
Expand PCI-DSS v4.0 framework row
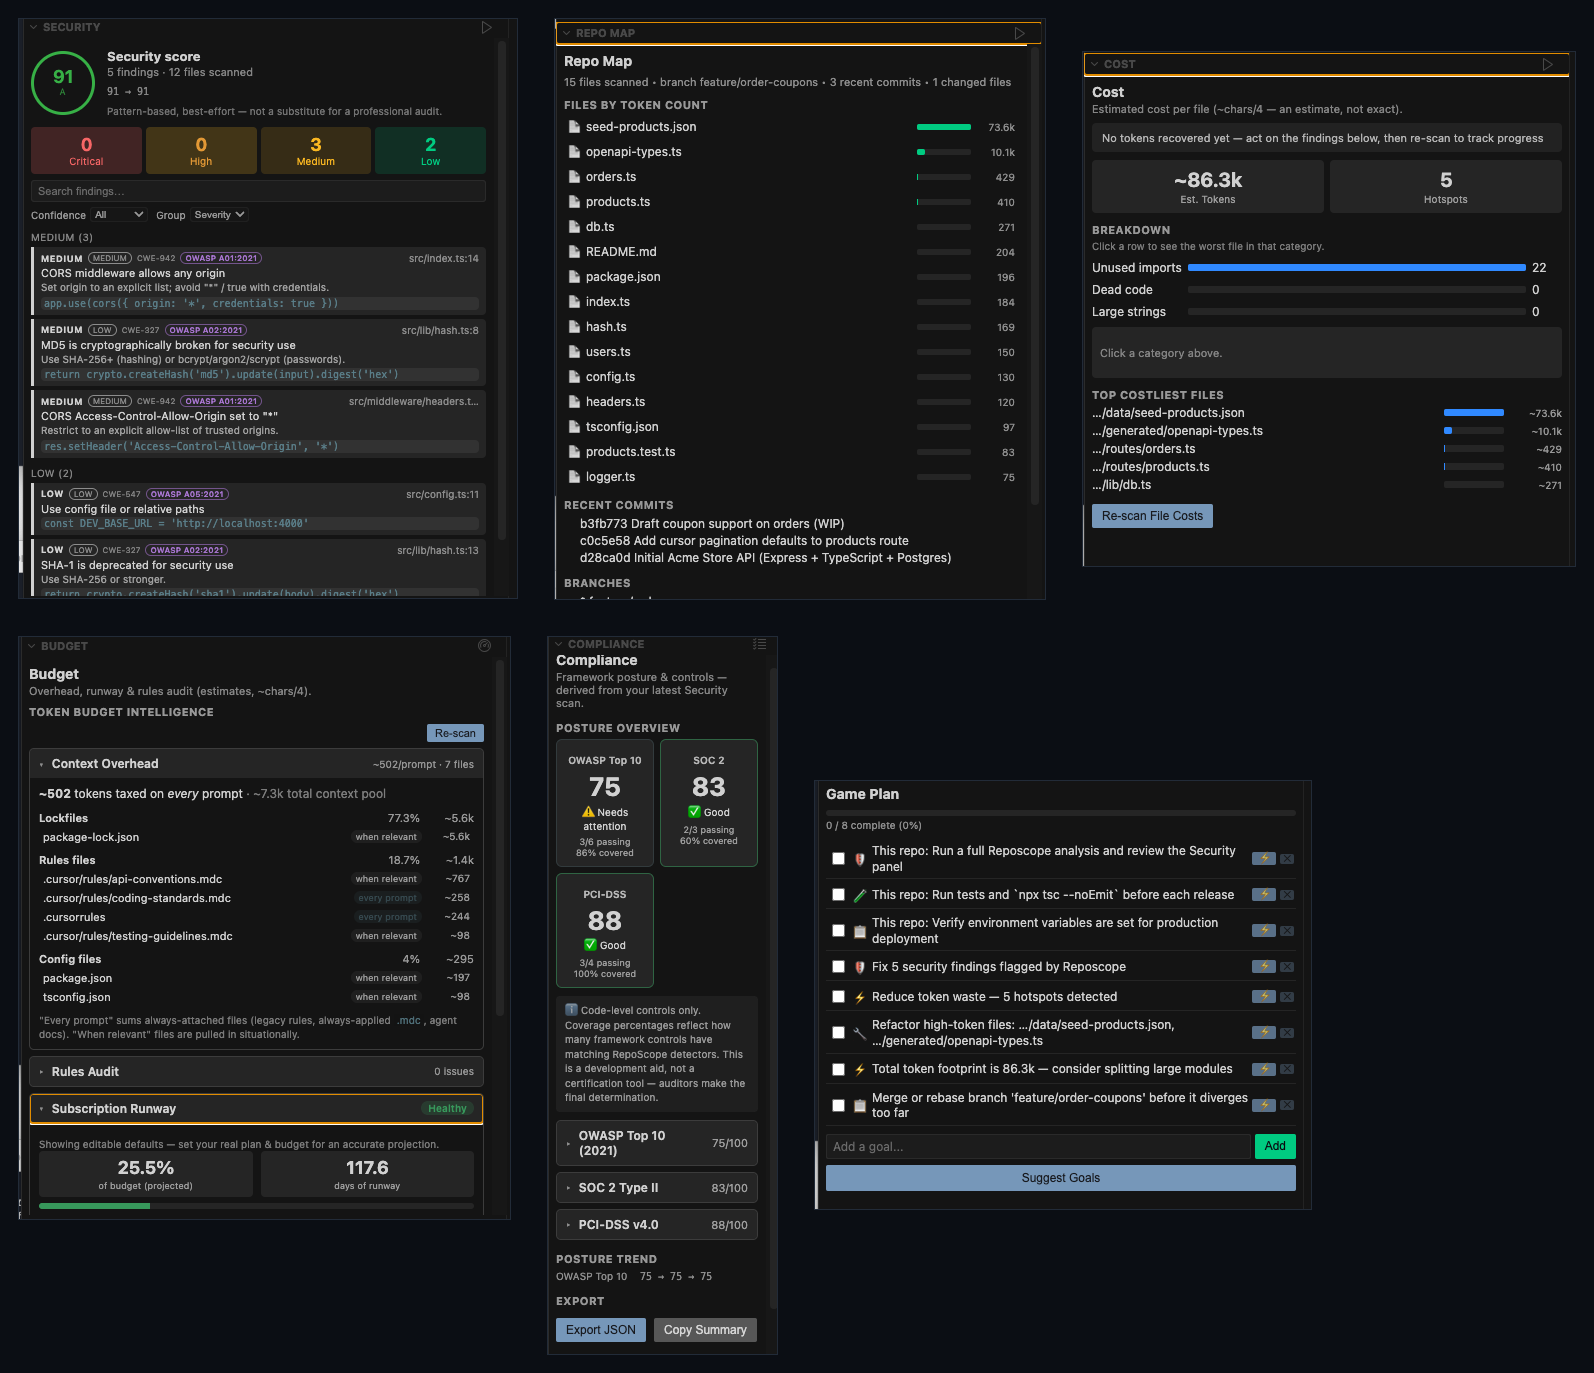[x=656, y=1225]
